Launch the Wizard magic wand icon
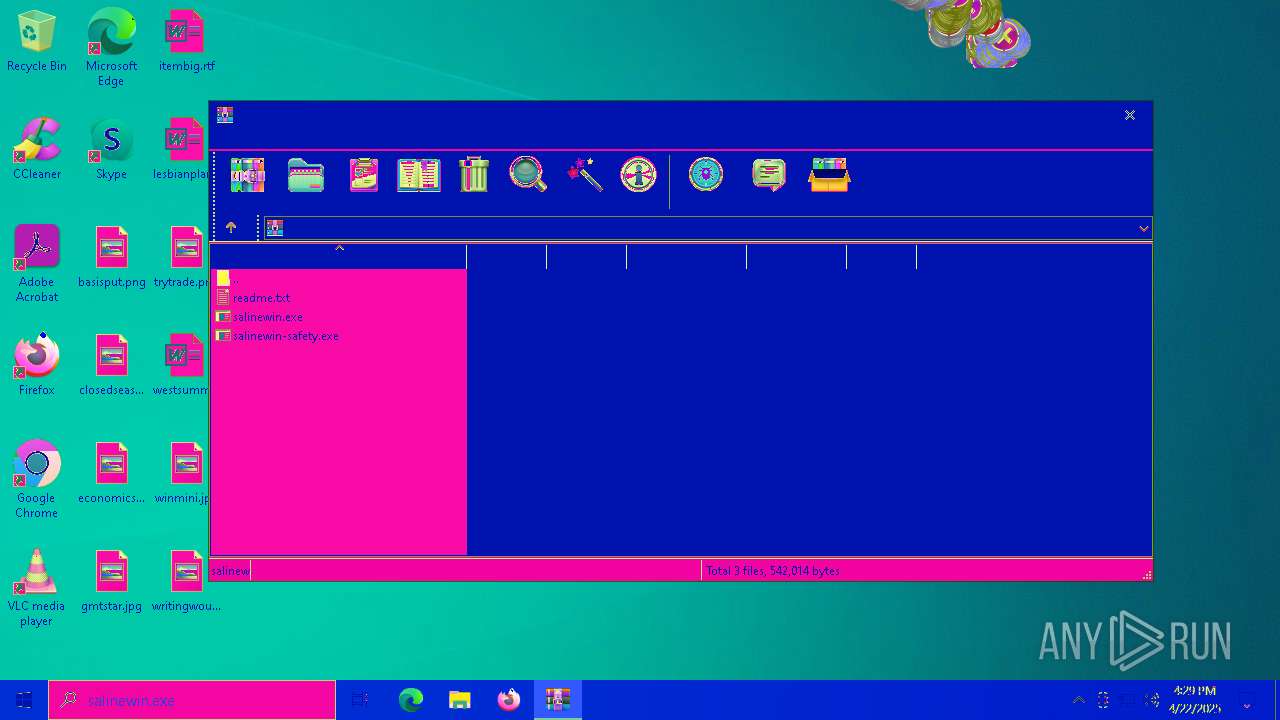 [x=585, y=175]
